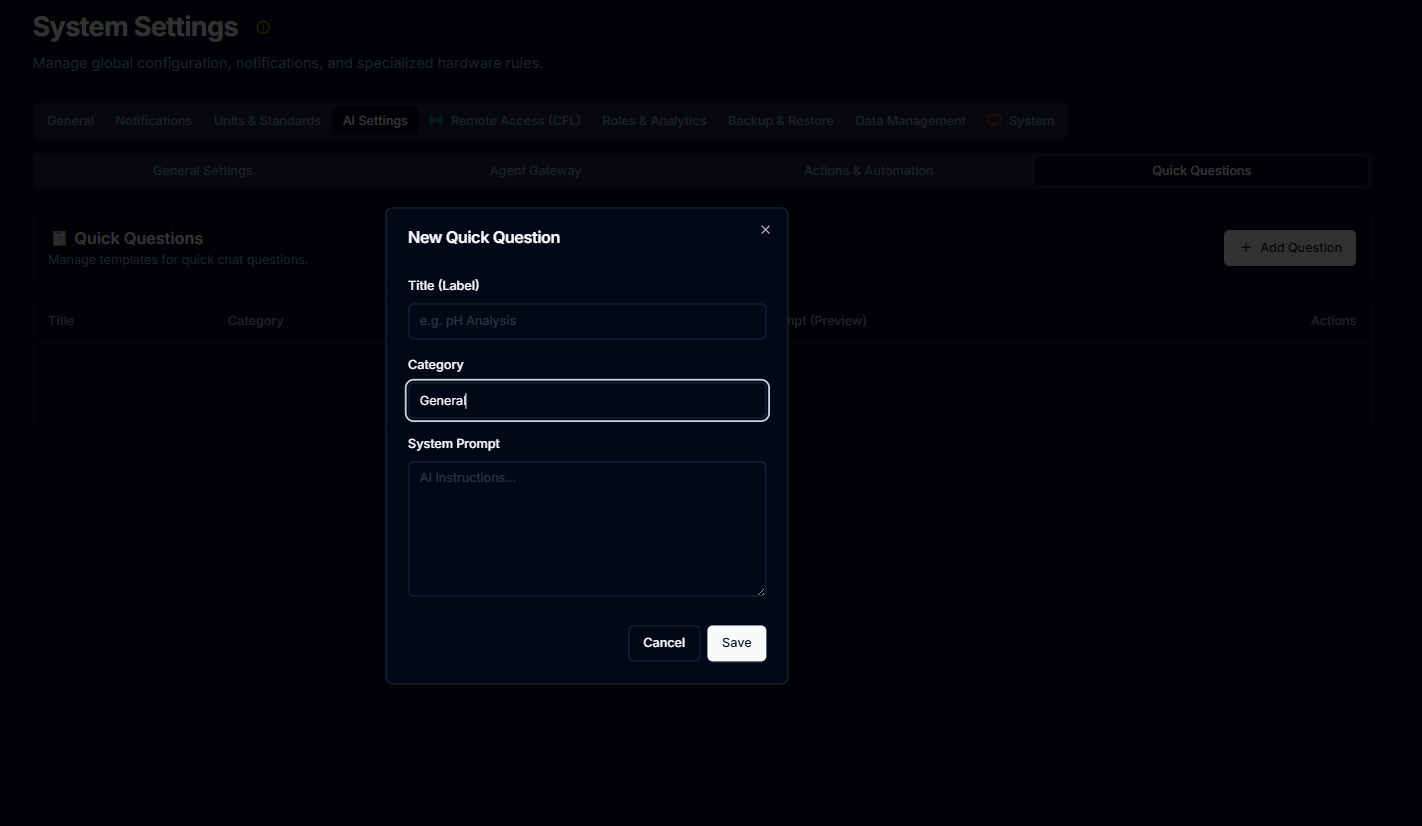Click 'Manage templates for quick chat questions' text

pyautogui.click(x=178, y=260)
